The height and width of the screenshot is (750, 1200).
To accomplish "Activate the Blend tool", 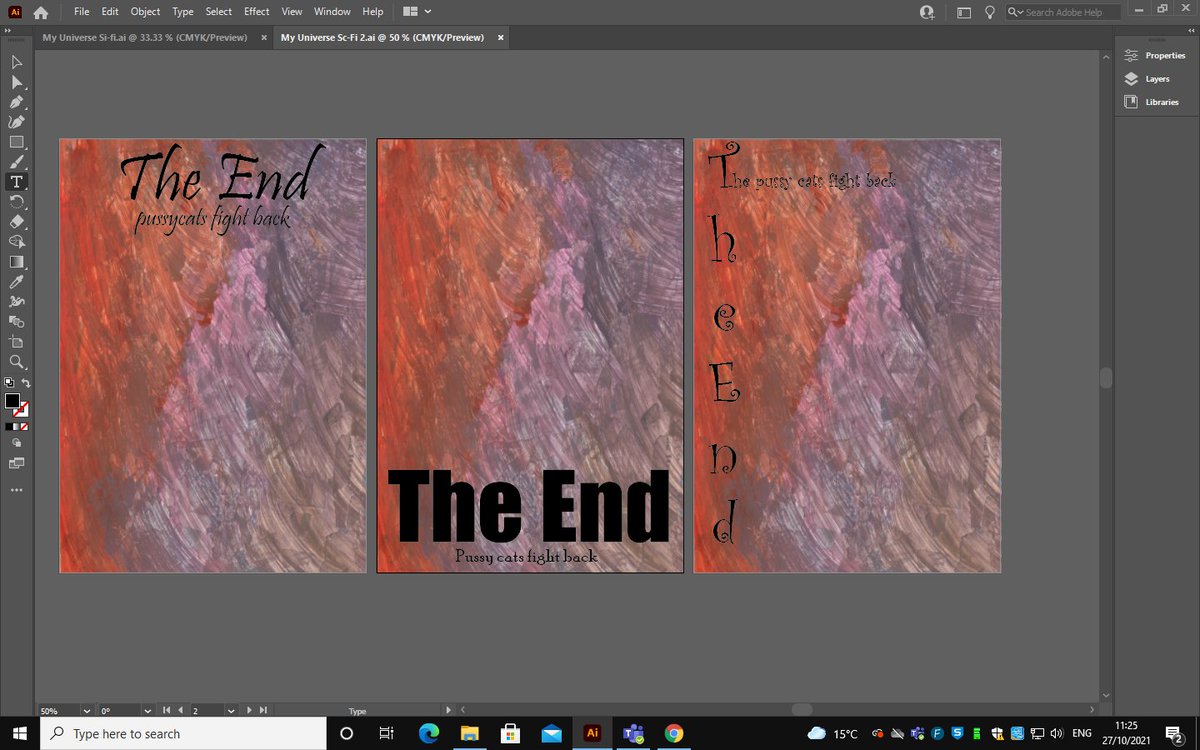I will point(16,322).
